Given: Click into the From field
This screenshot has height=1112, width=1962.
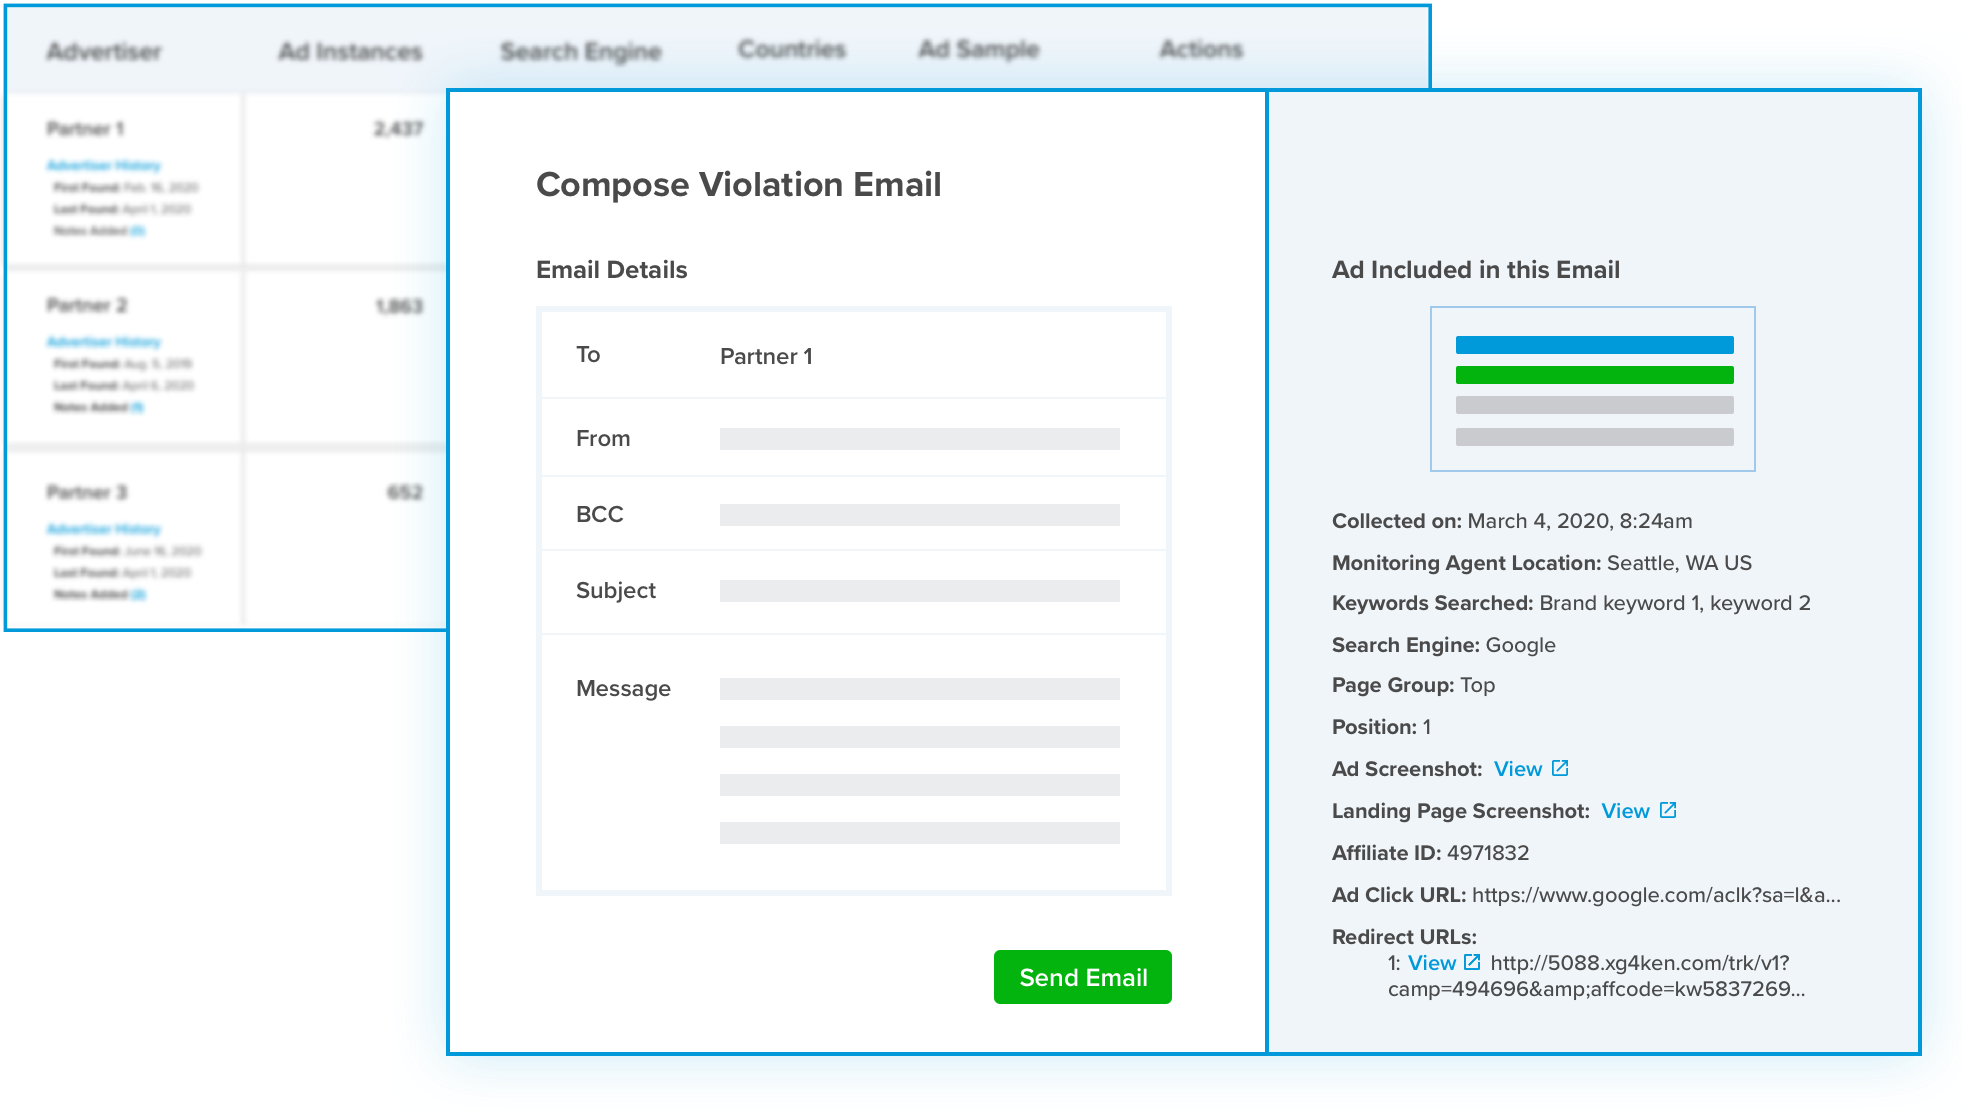Looking at the screenshot, I should (919, 439).
